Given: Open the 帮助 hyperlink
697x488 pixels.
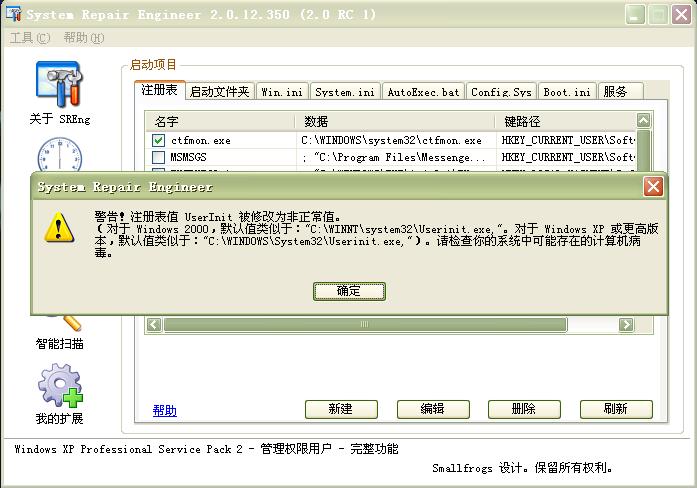Looking at the screenshot, I should click(164, 410).
